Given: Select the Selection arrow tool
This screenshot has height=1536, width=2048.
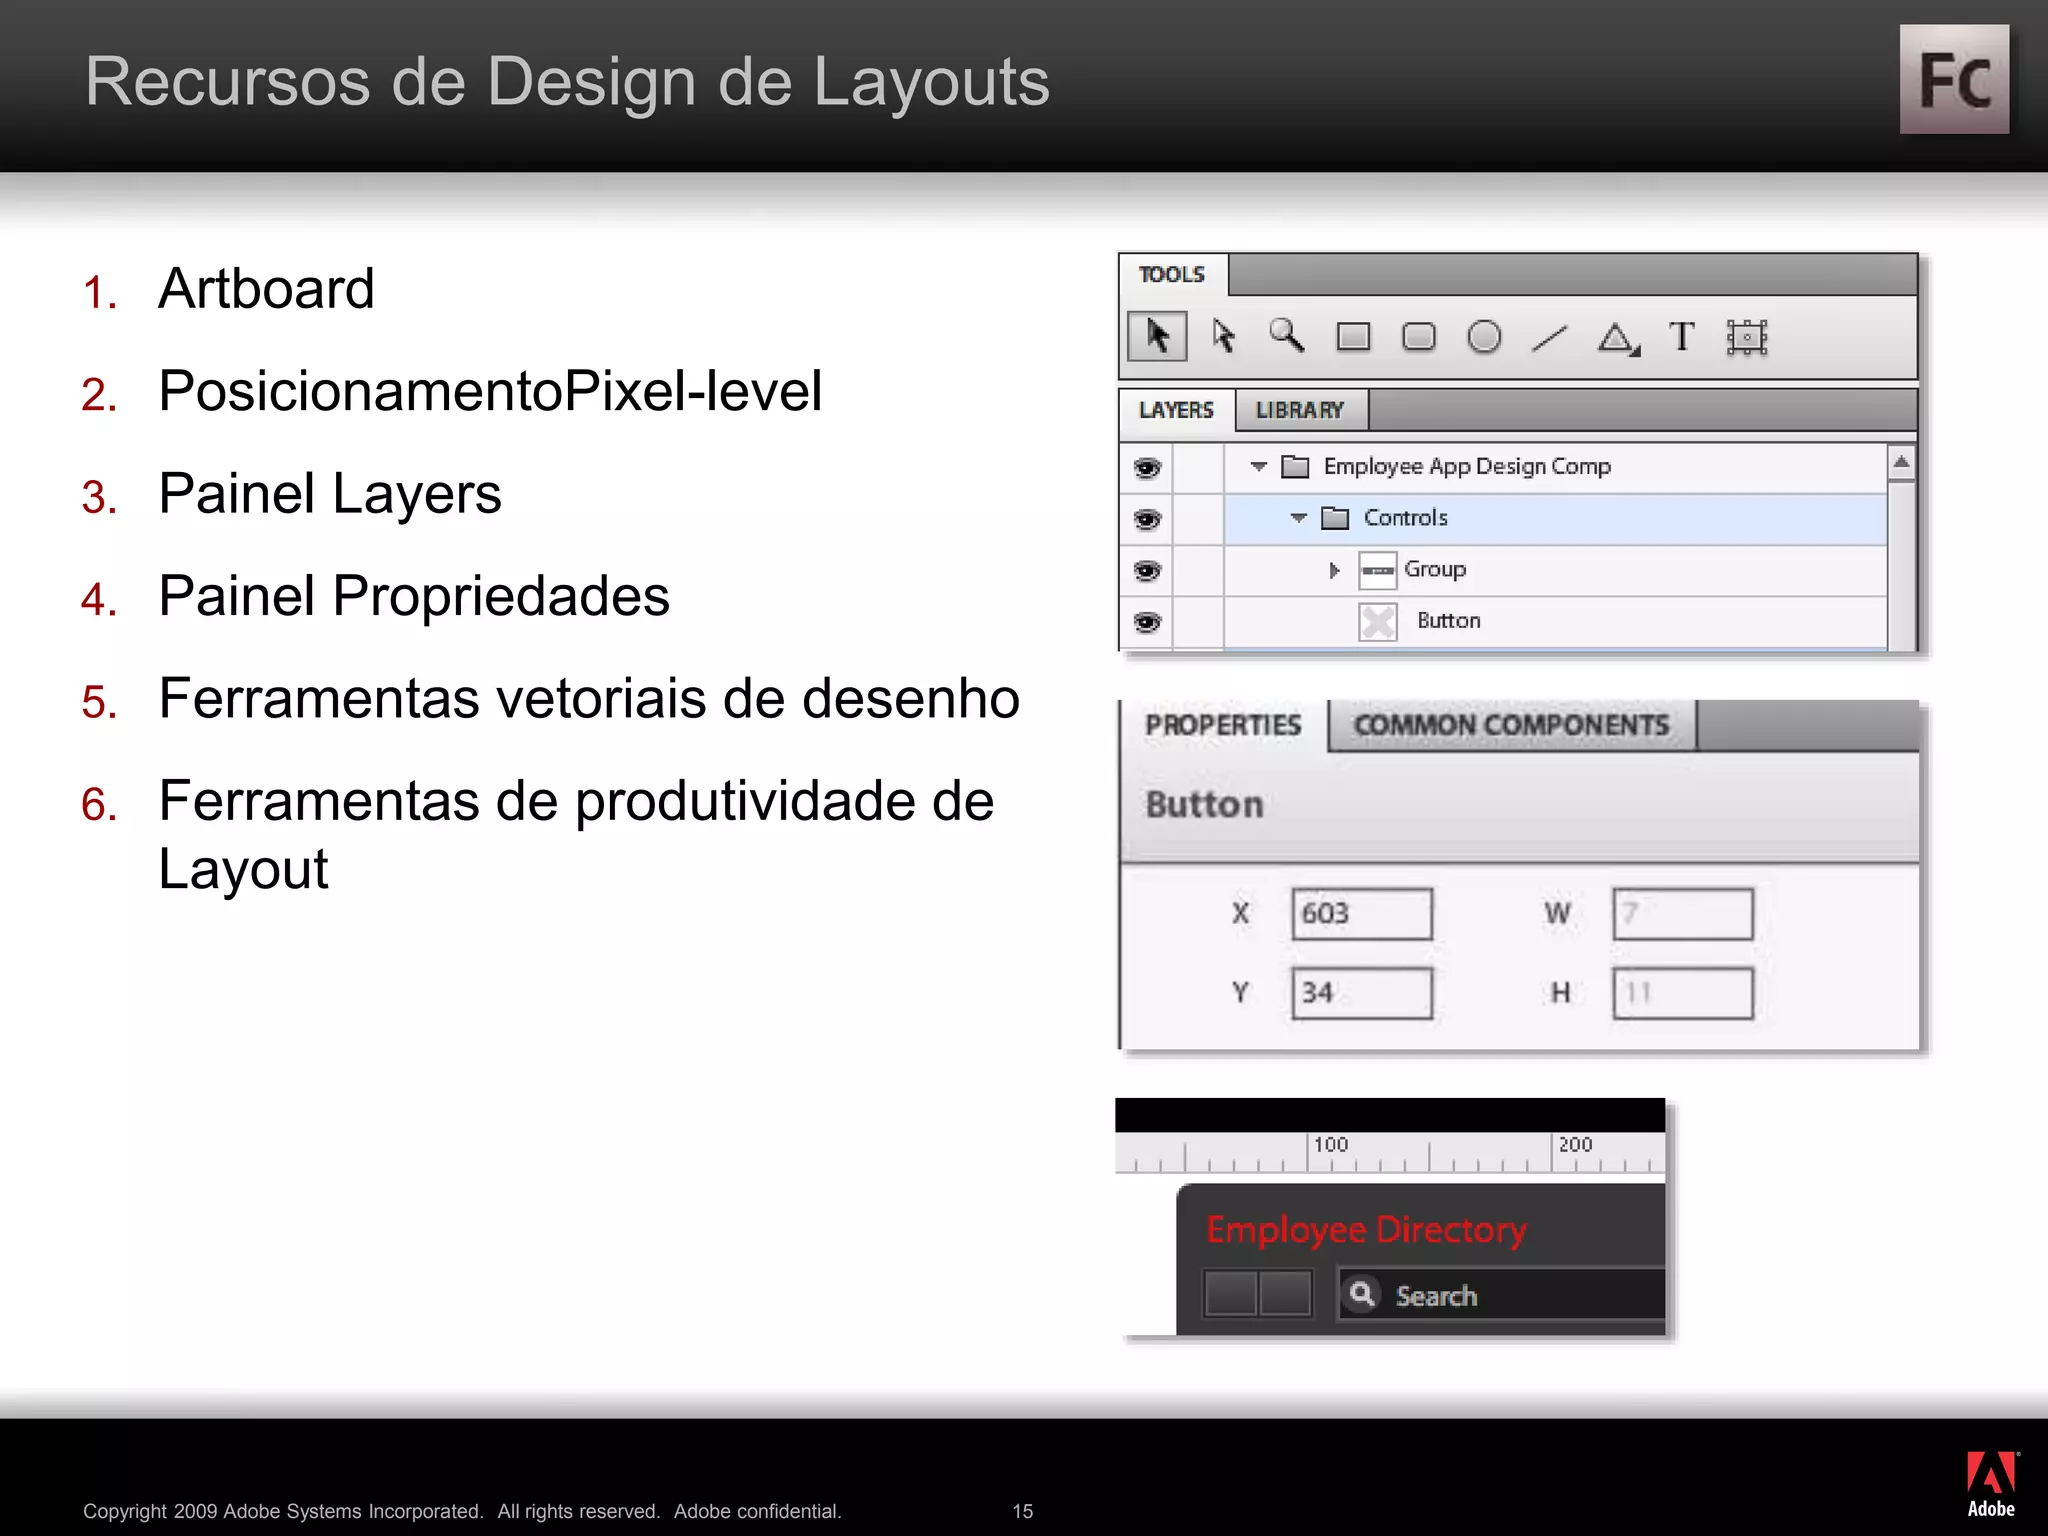Looking at the screenshot, I should pyautogui.click(x=1157, y=336).
